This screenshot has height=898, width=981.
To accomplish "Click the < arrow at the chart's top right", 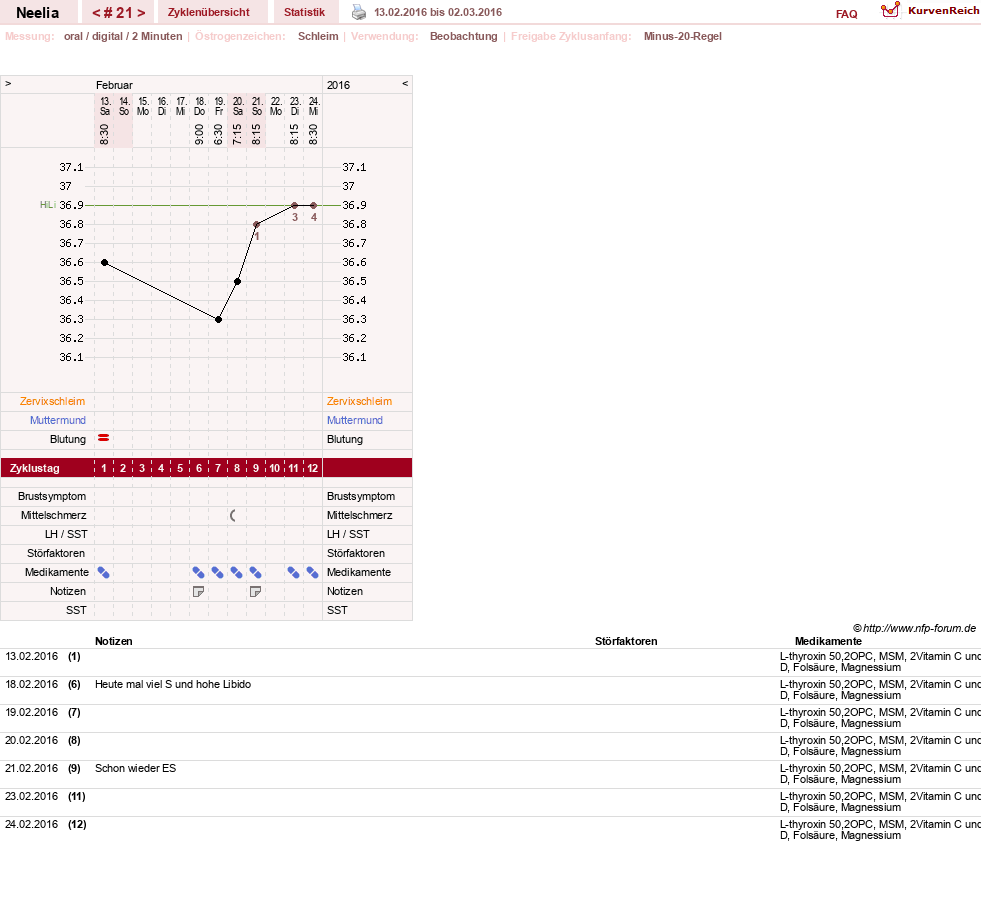I will click(x=405, y=83).
